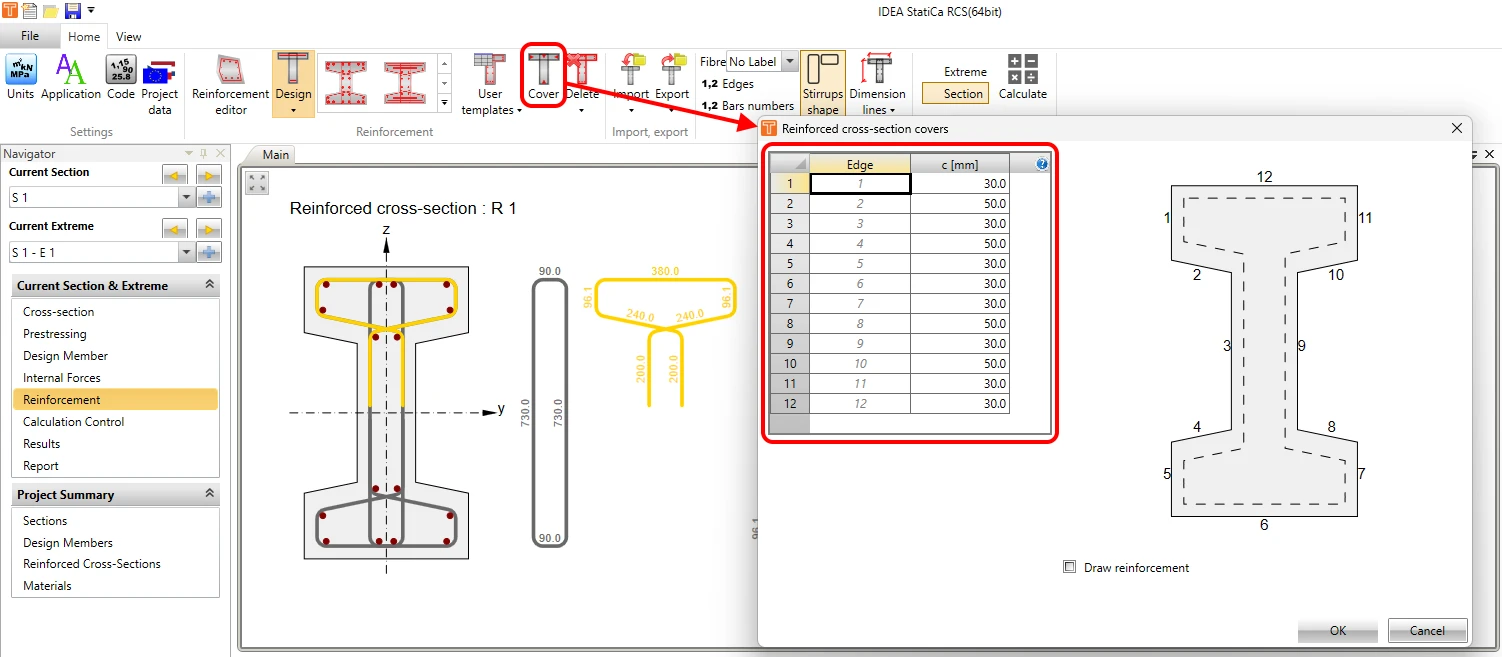Select Section display mode
The height and width of the screenshot is (657, 1502).
955,94
